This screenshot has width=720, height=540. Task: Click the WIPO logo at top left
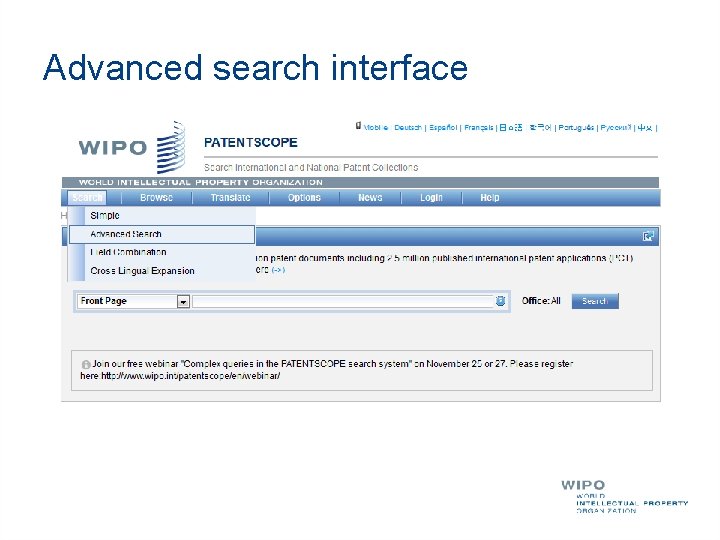(132, 147)
